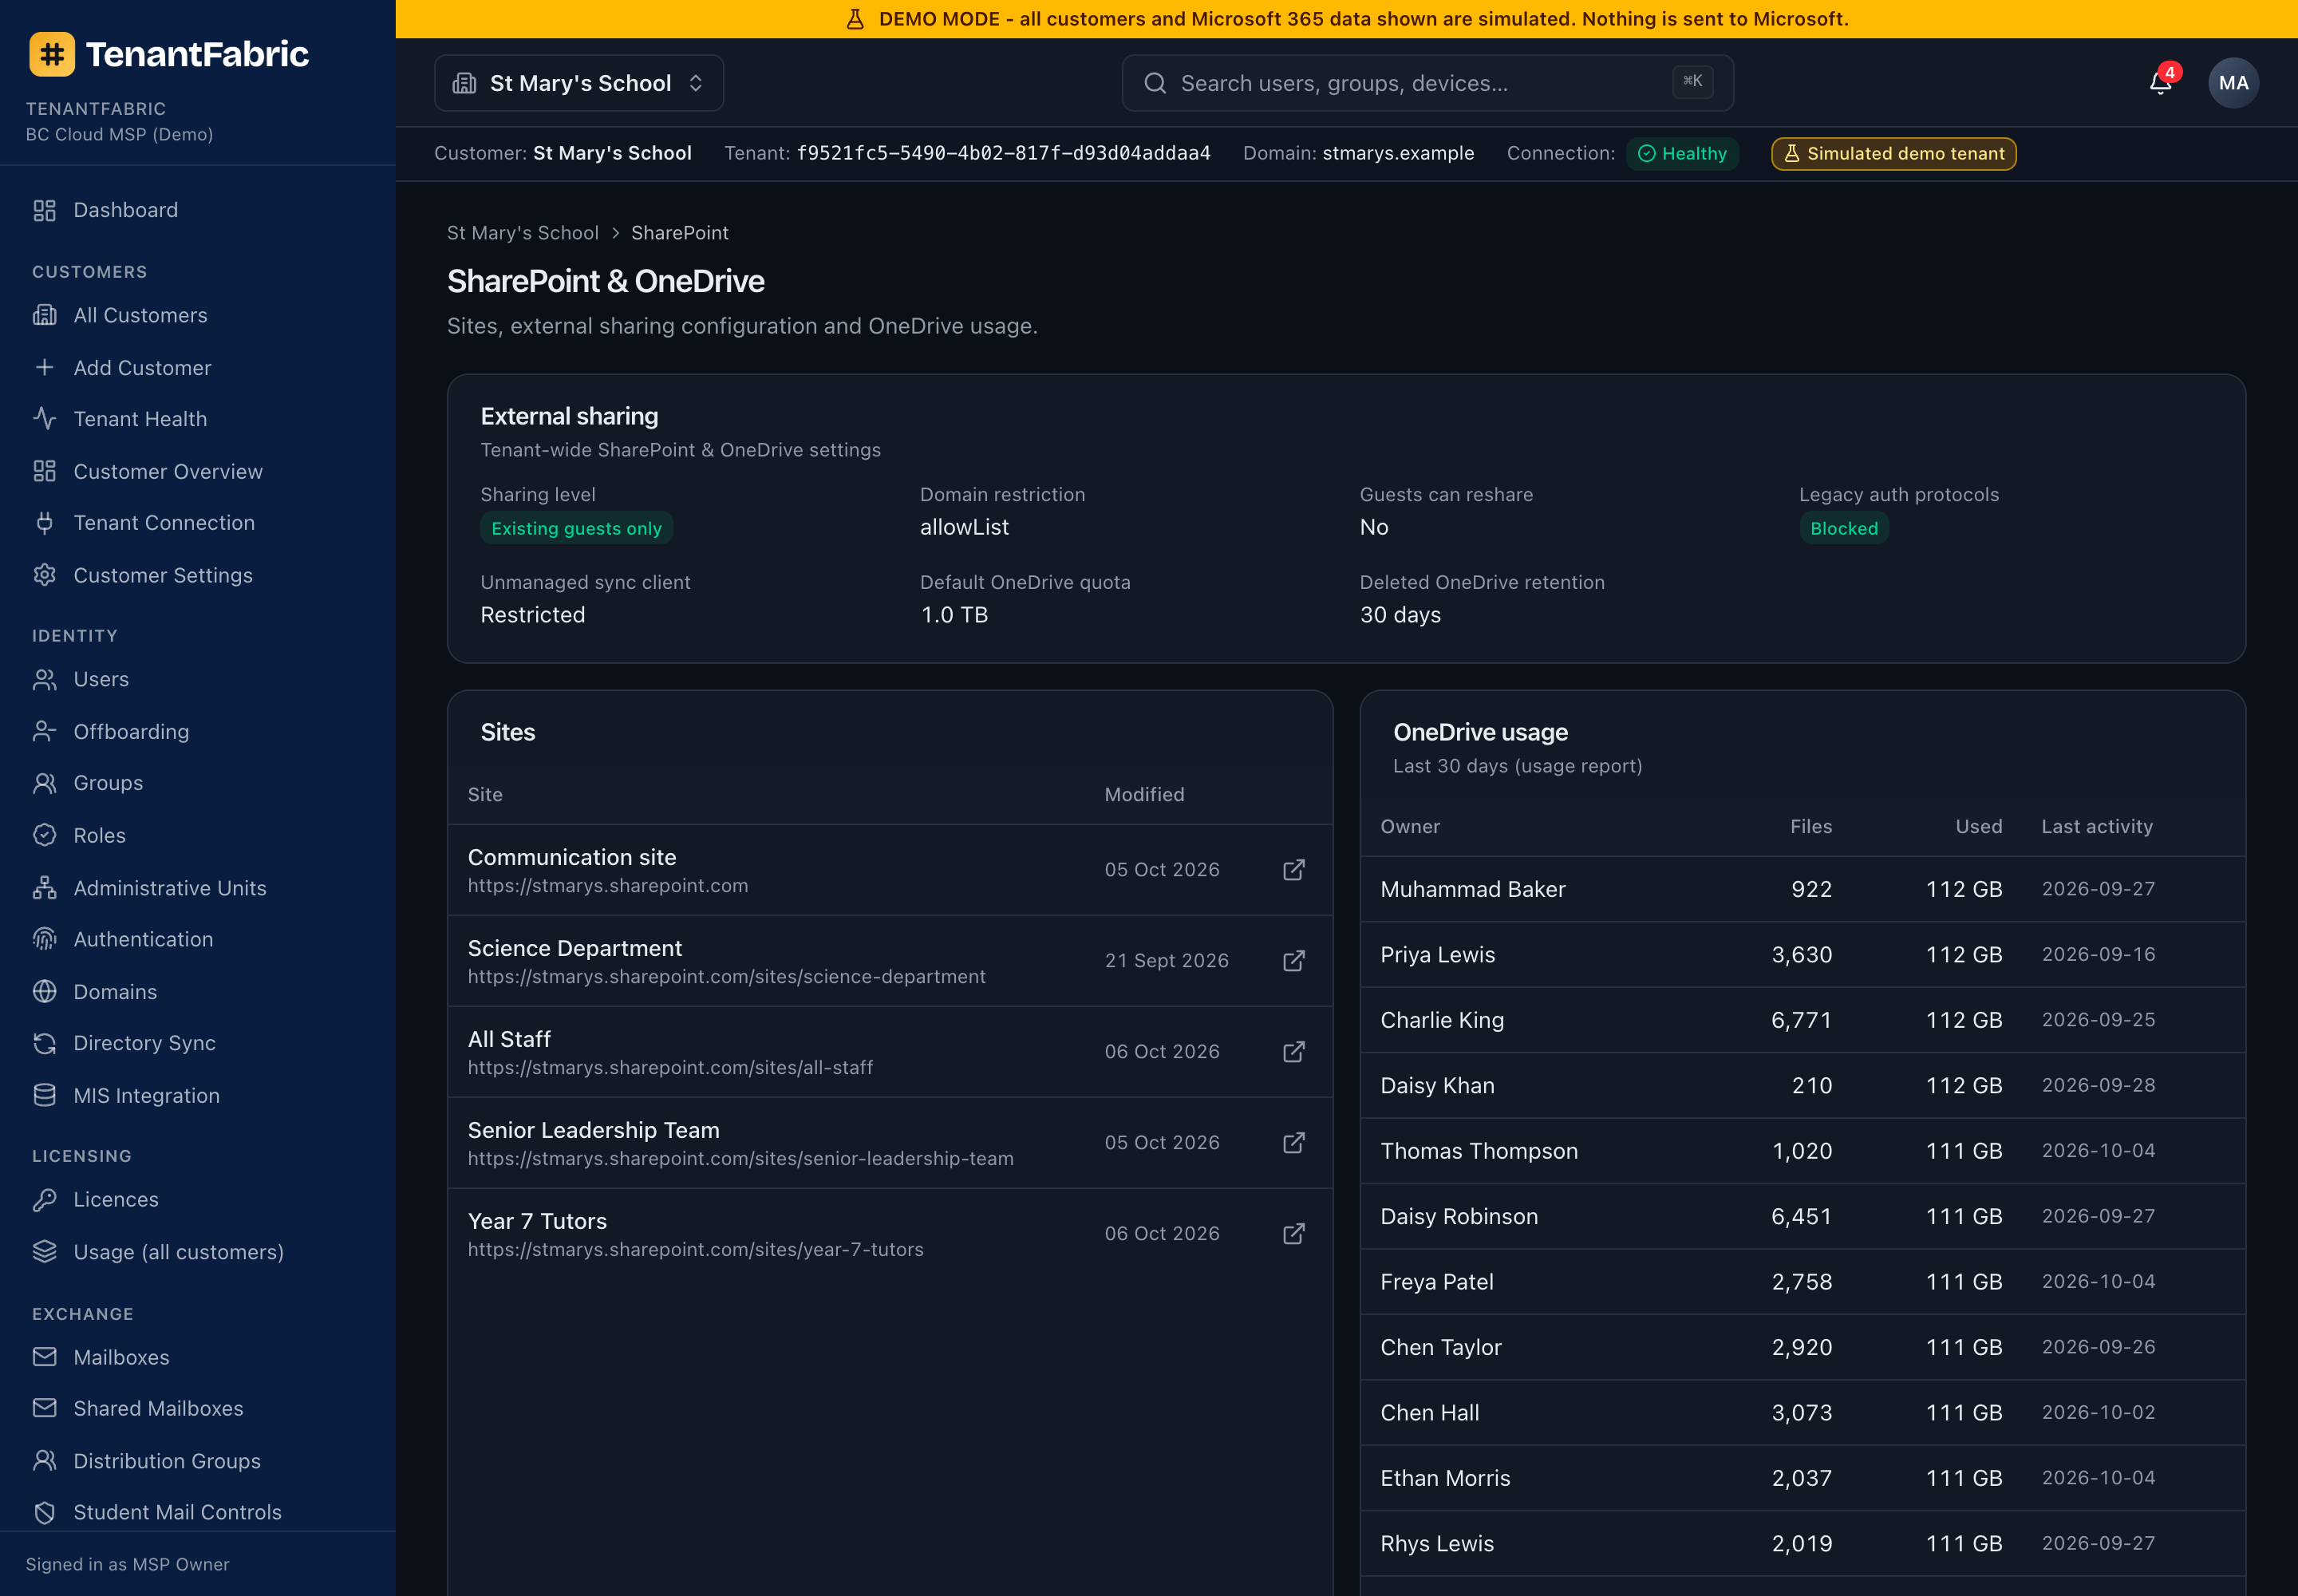2298x1596 pixels.
Task: Open the Mailboxes sidebar label
Action: [x=121, y=1357]
